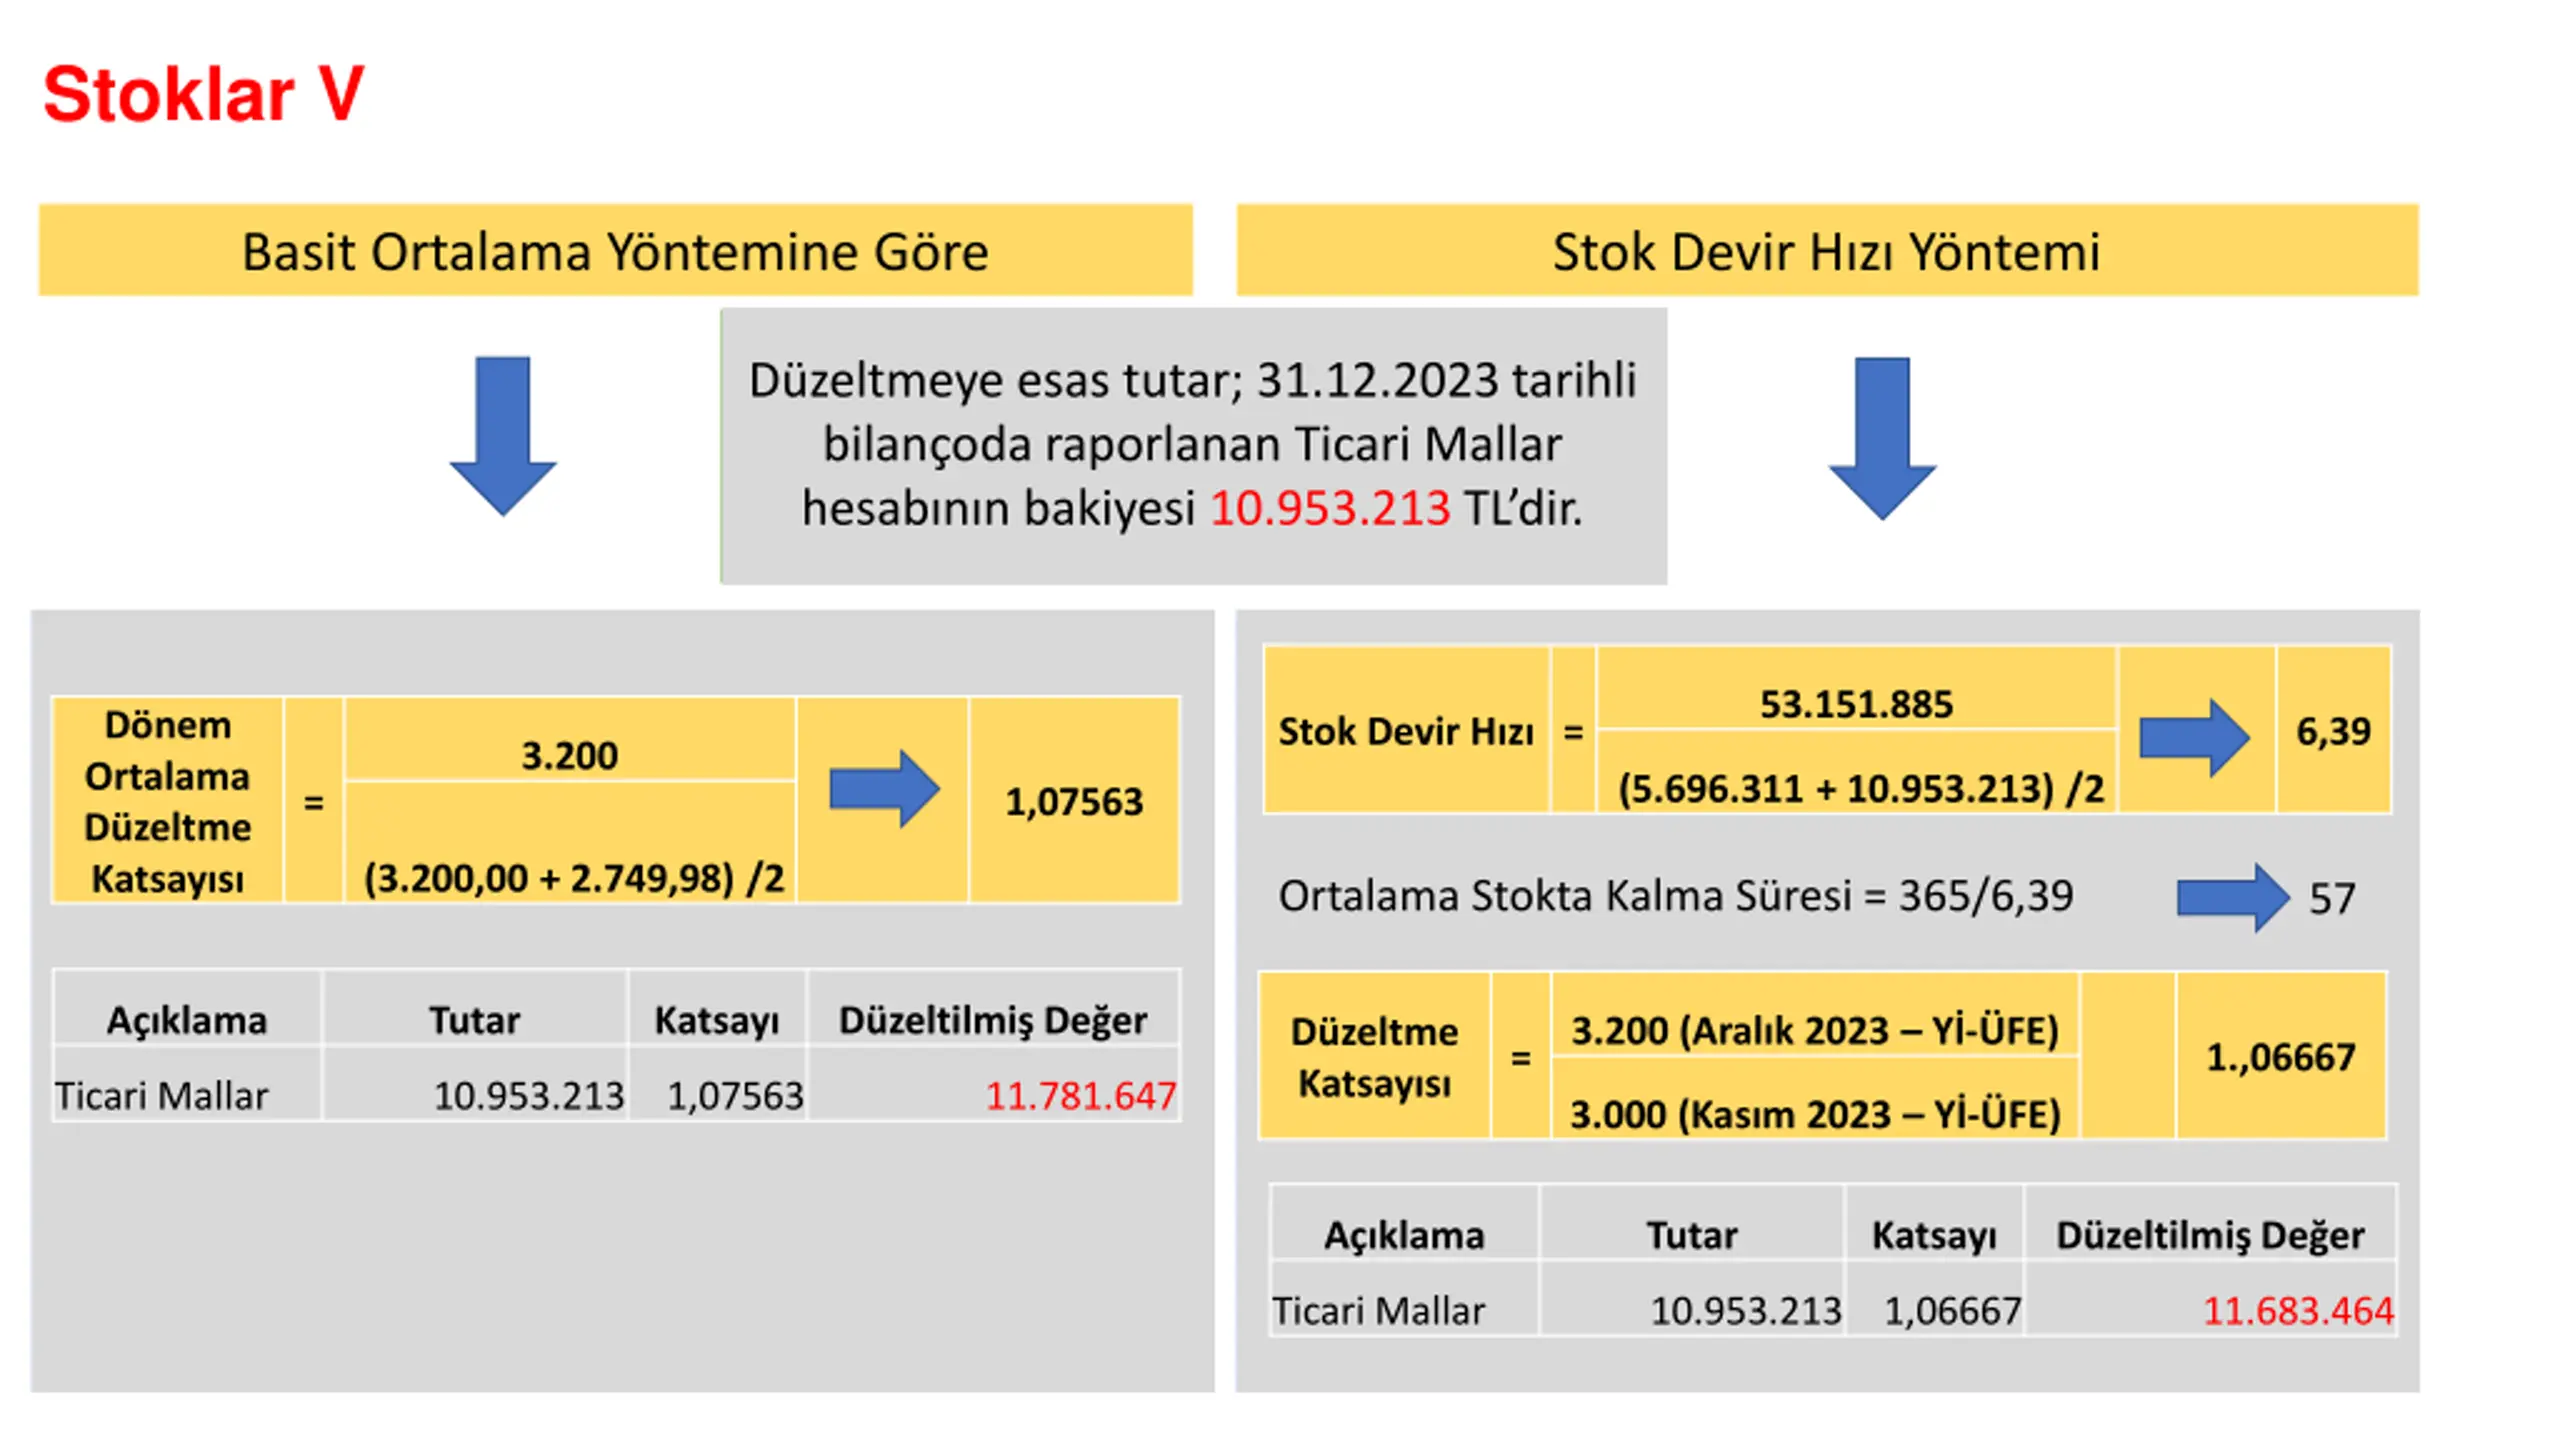Click the "3.200" numerator in the left formula
Screen dimensions: 2560x1440
click(x=569, y=755)
